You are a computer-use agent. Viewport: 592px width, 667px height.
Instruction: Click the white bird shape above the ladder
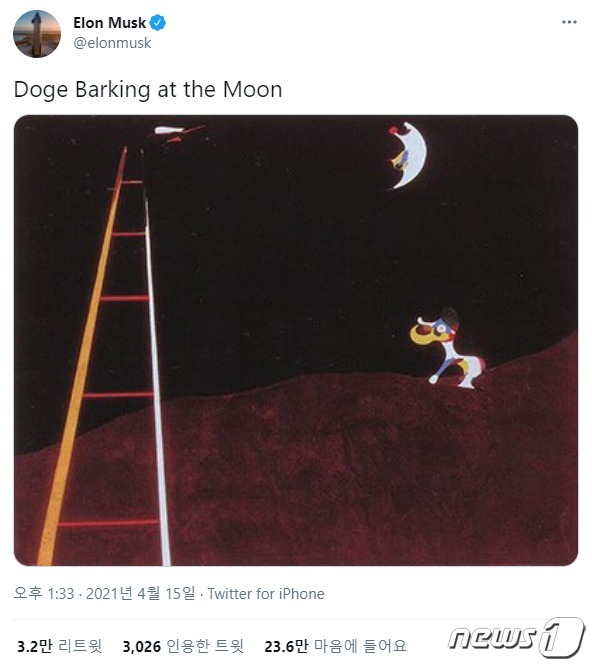click(169, 130)
